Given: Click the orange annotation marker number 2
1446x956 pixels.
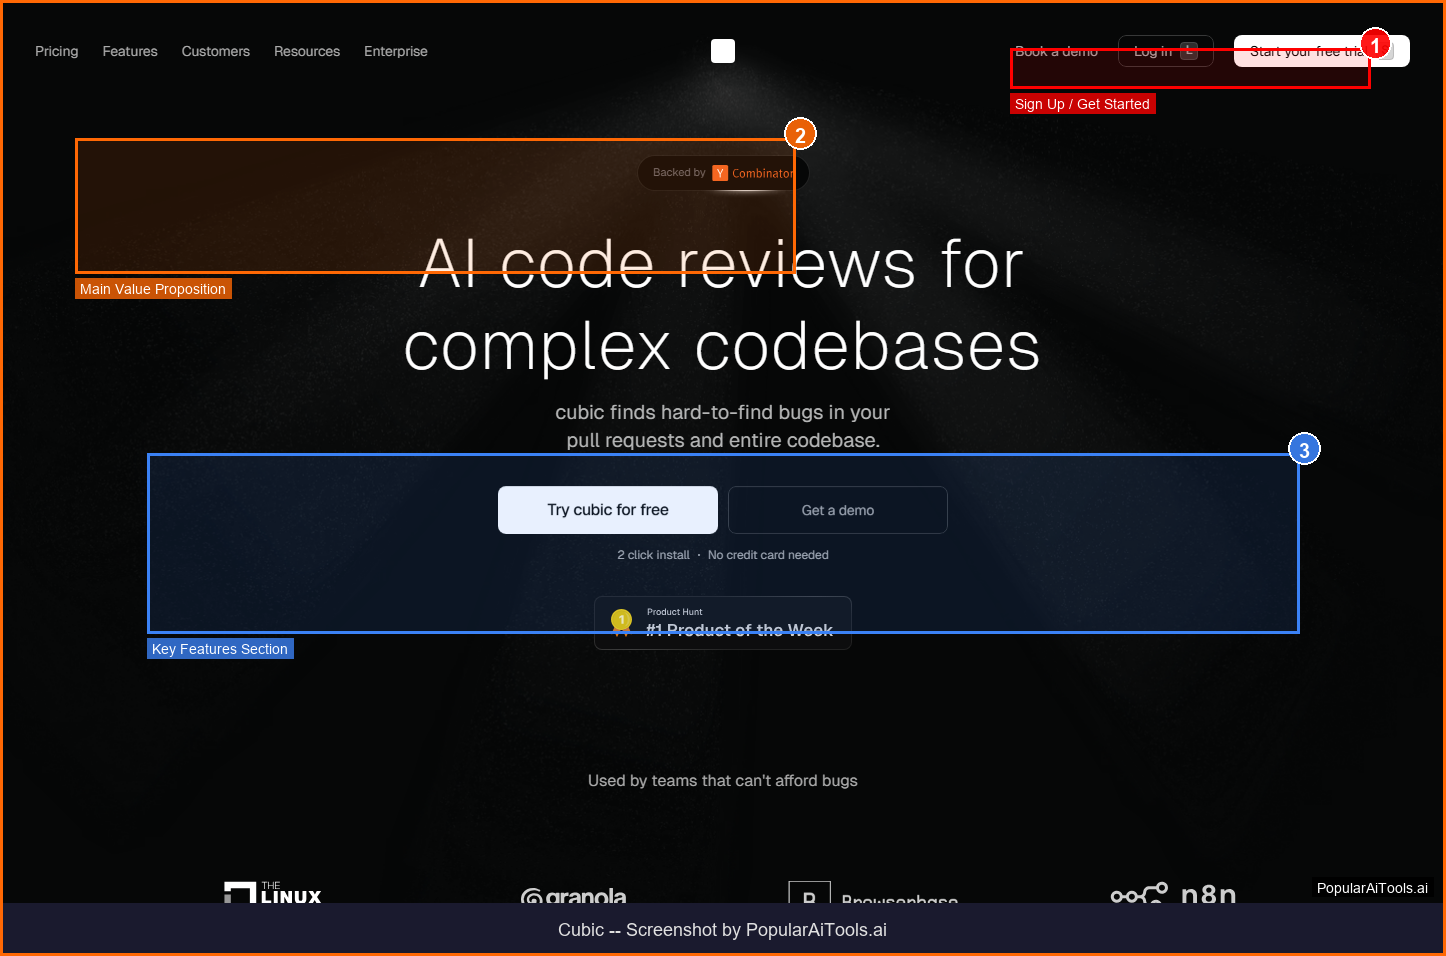Looking at the screenshot, I should (800, 135).
